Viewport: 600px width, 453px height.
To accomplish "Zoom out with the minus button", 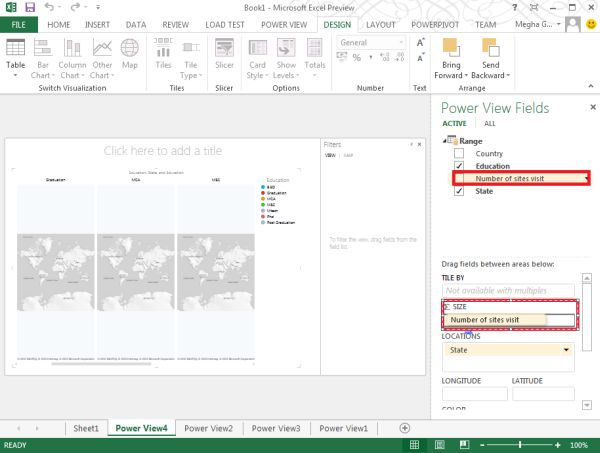I will pyautogui.click(x=482, y=445).
